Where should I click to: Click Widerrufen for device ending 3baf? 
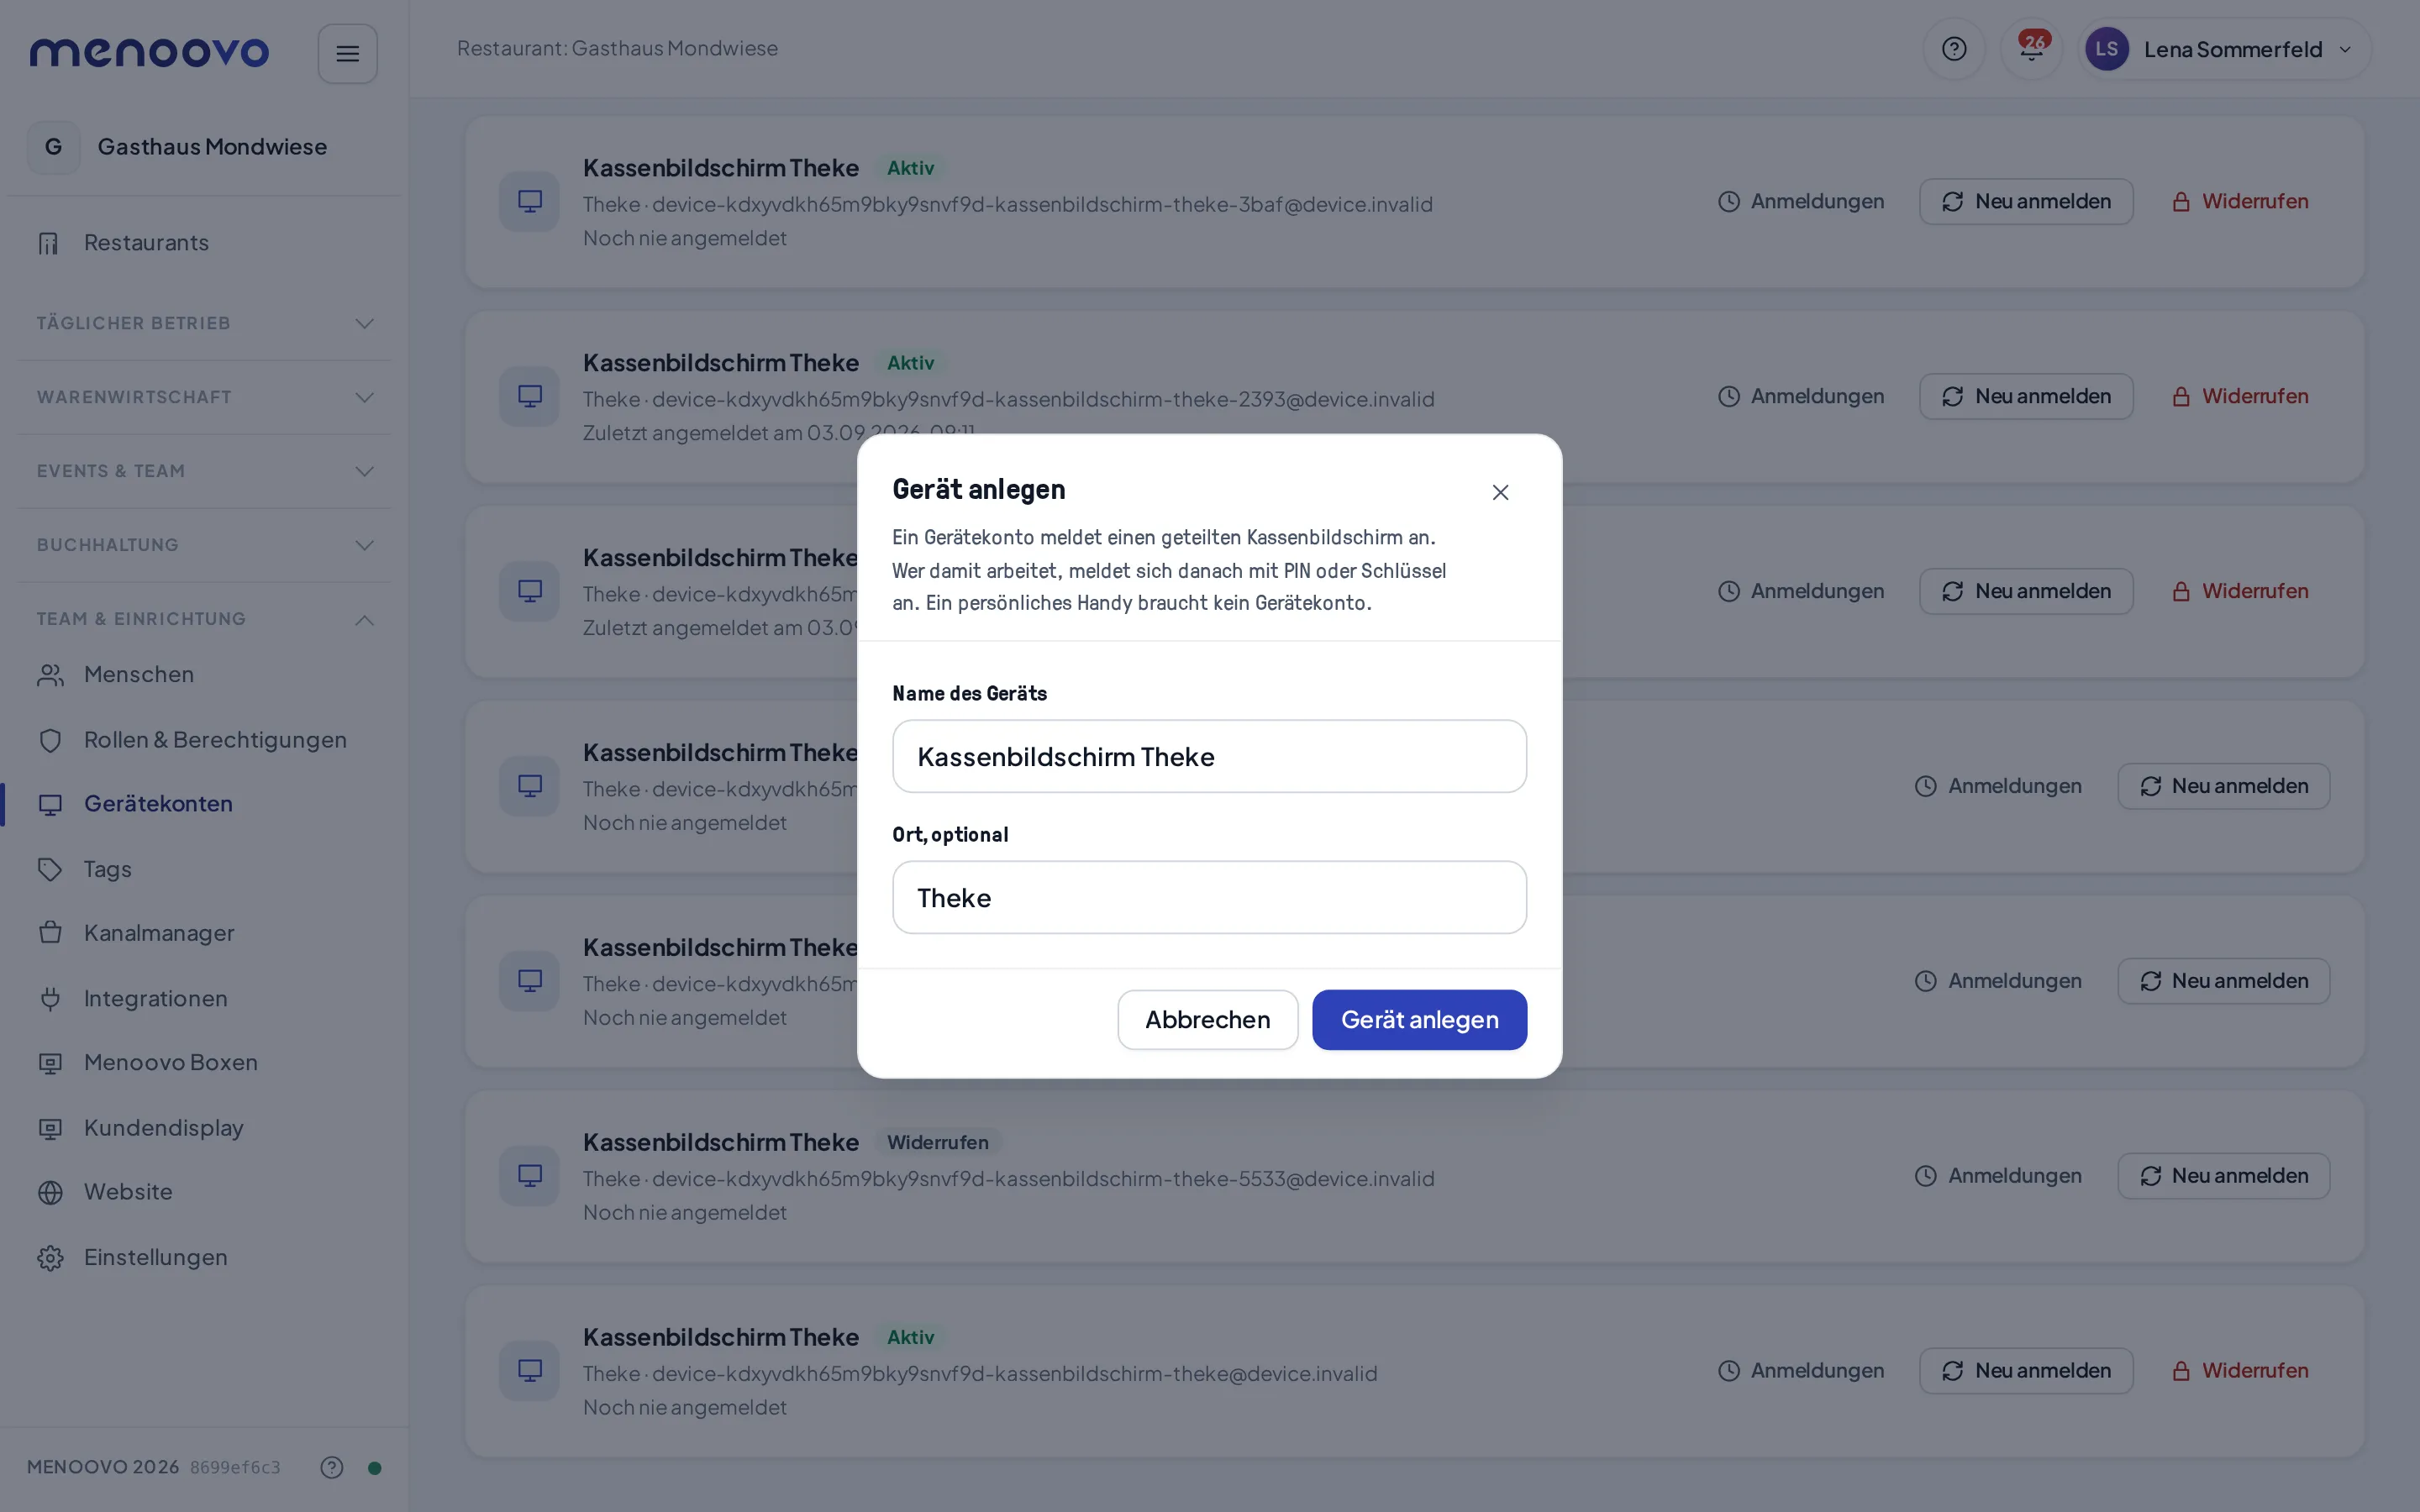pyautogui.click(x=2241, y=202)
